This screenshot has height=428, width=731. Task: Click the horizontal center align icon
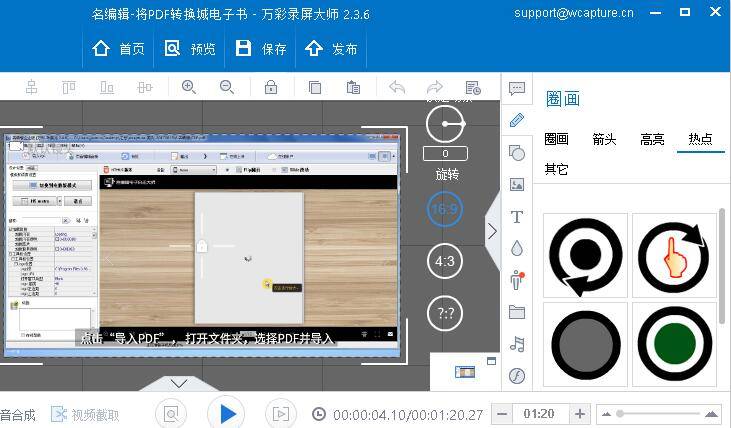point(32,87)
